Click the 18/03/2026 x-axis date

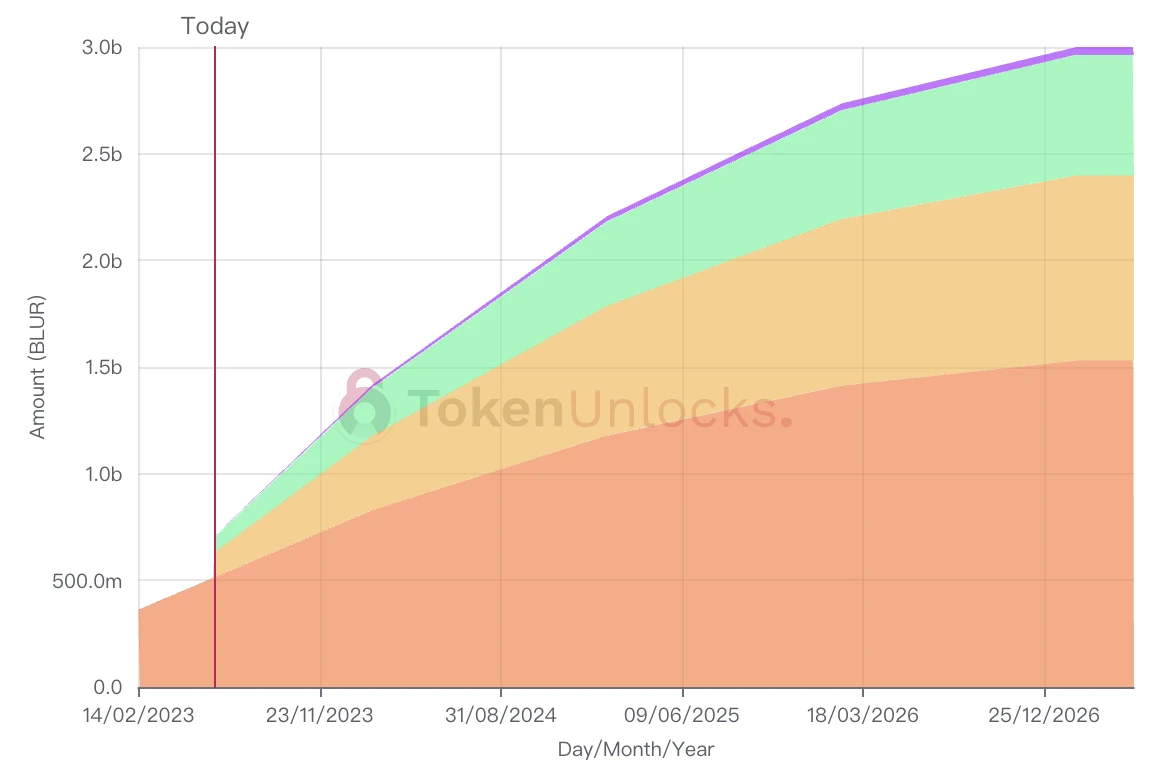pyautogui.click(x=863, y=715)
